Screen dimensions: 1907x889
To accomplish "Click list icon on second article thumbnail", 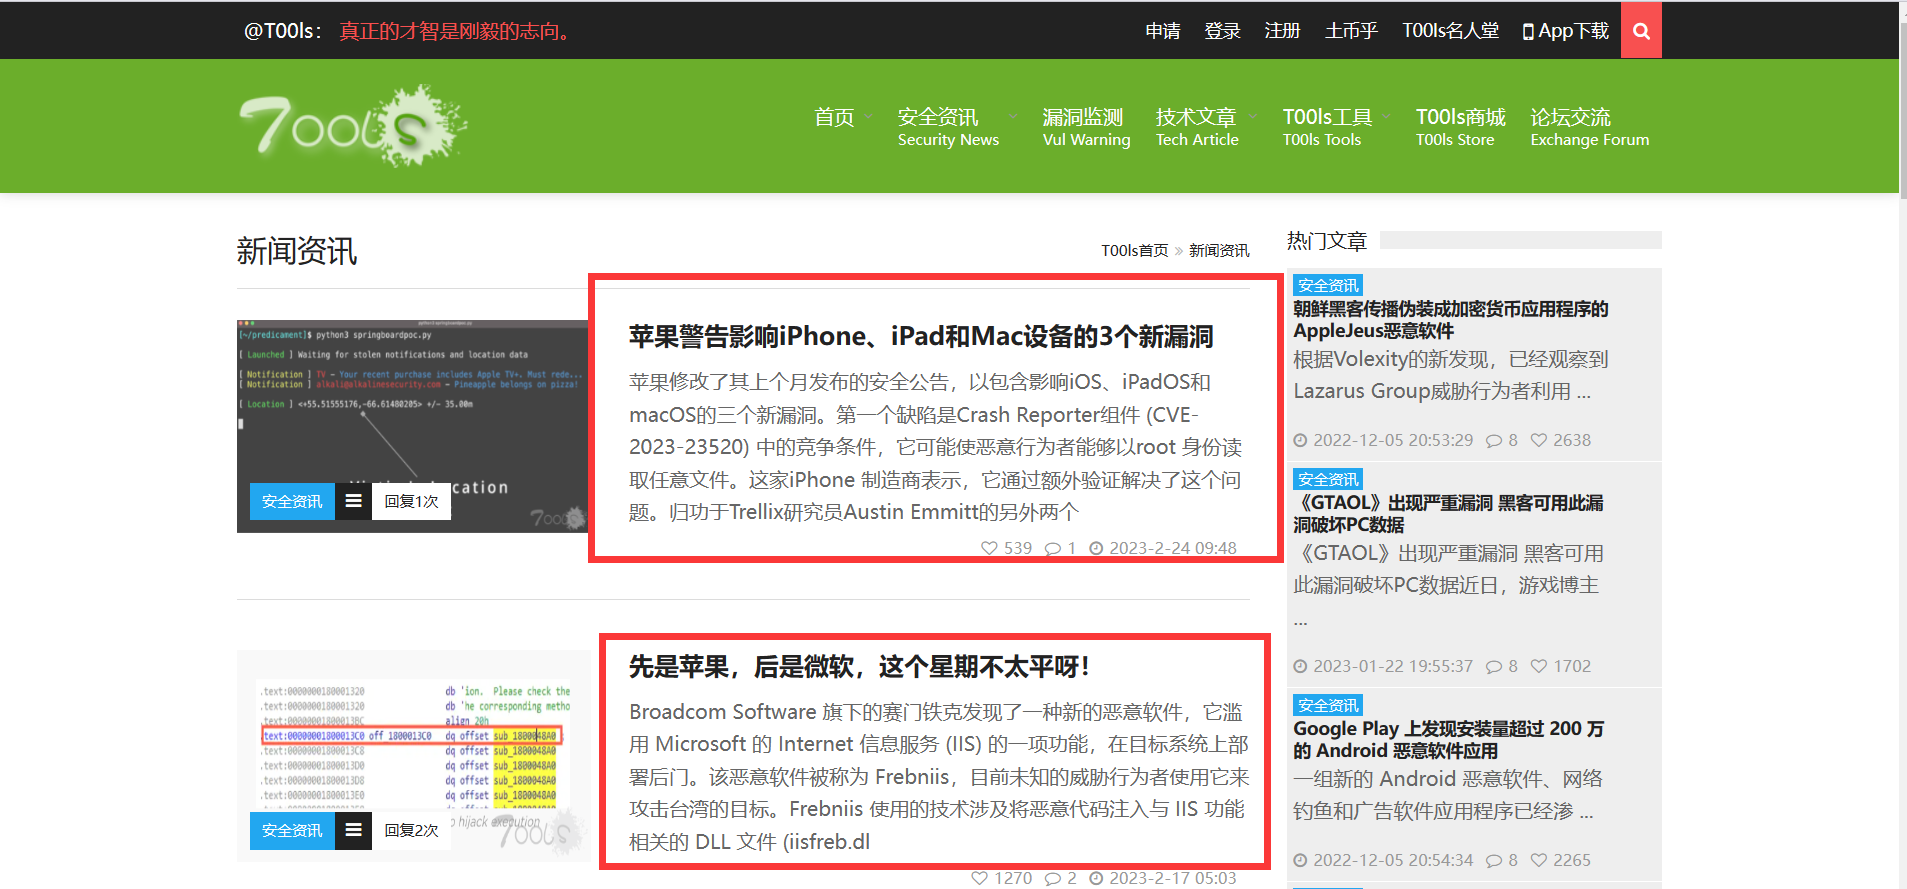I will (x=353, y=830).
